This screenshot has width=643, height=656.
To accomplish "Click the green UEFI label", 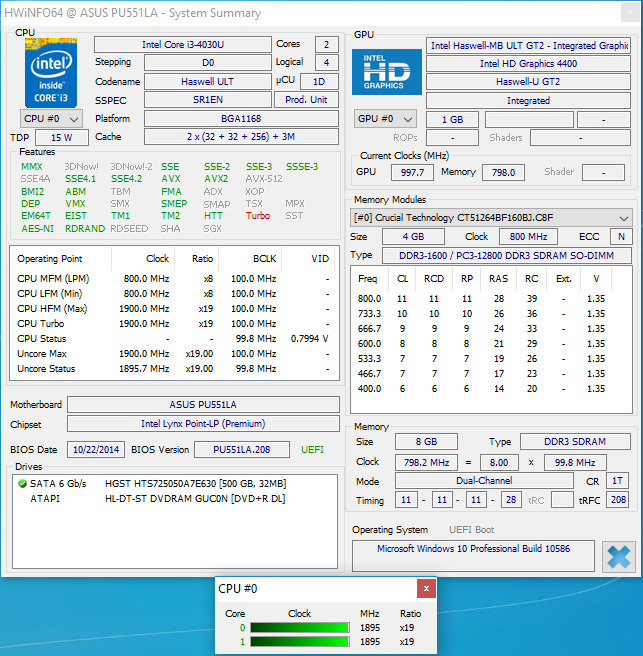I will point(313,450).
